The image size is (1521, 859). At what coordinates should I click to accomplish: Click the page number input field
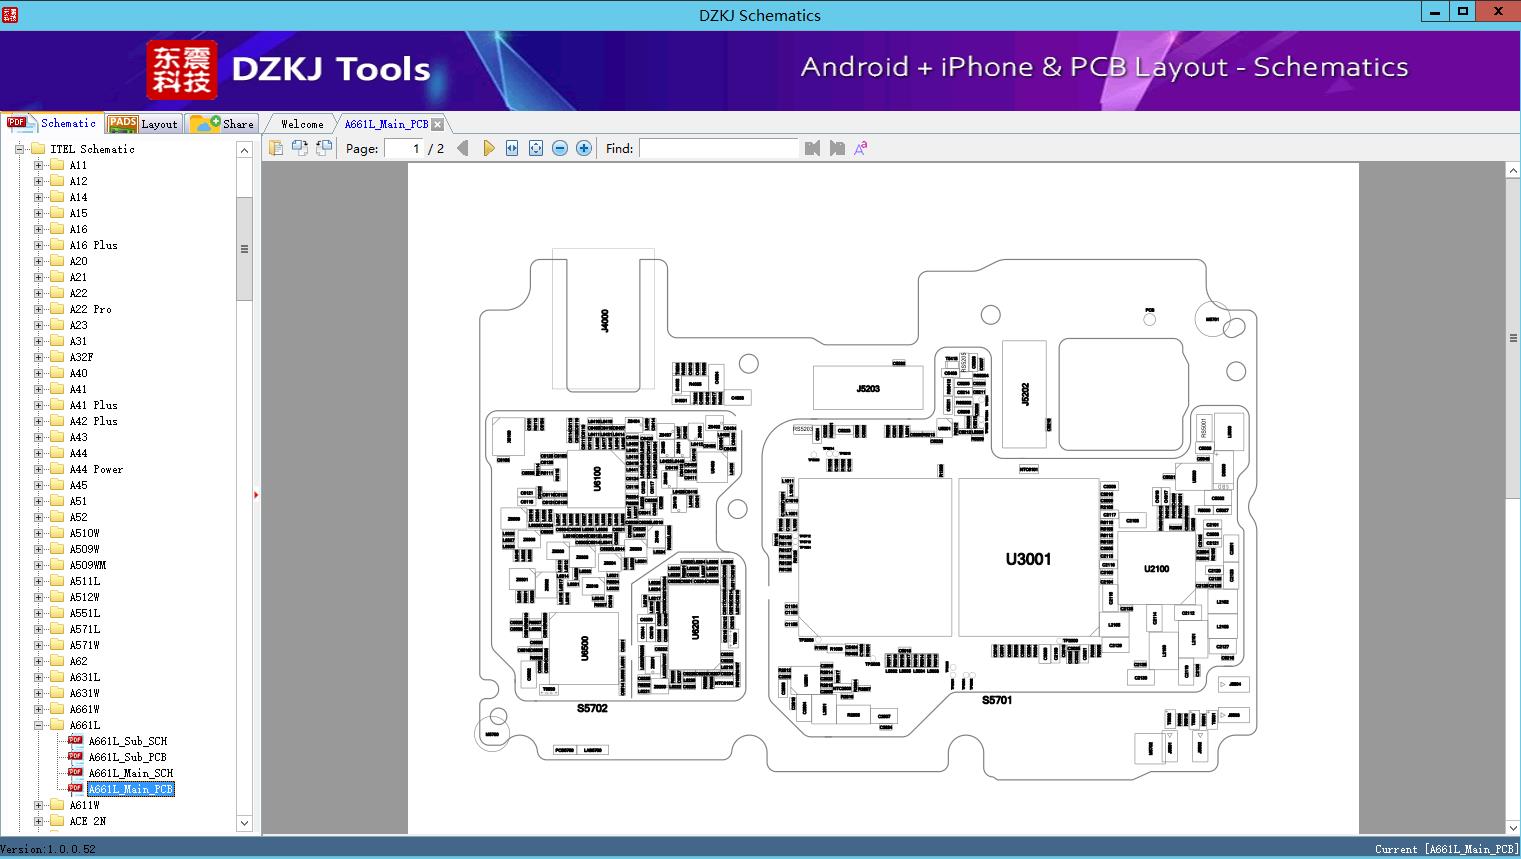pos(403,148)
